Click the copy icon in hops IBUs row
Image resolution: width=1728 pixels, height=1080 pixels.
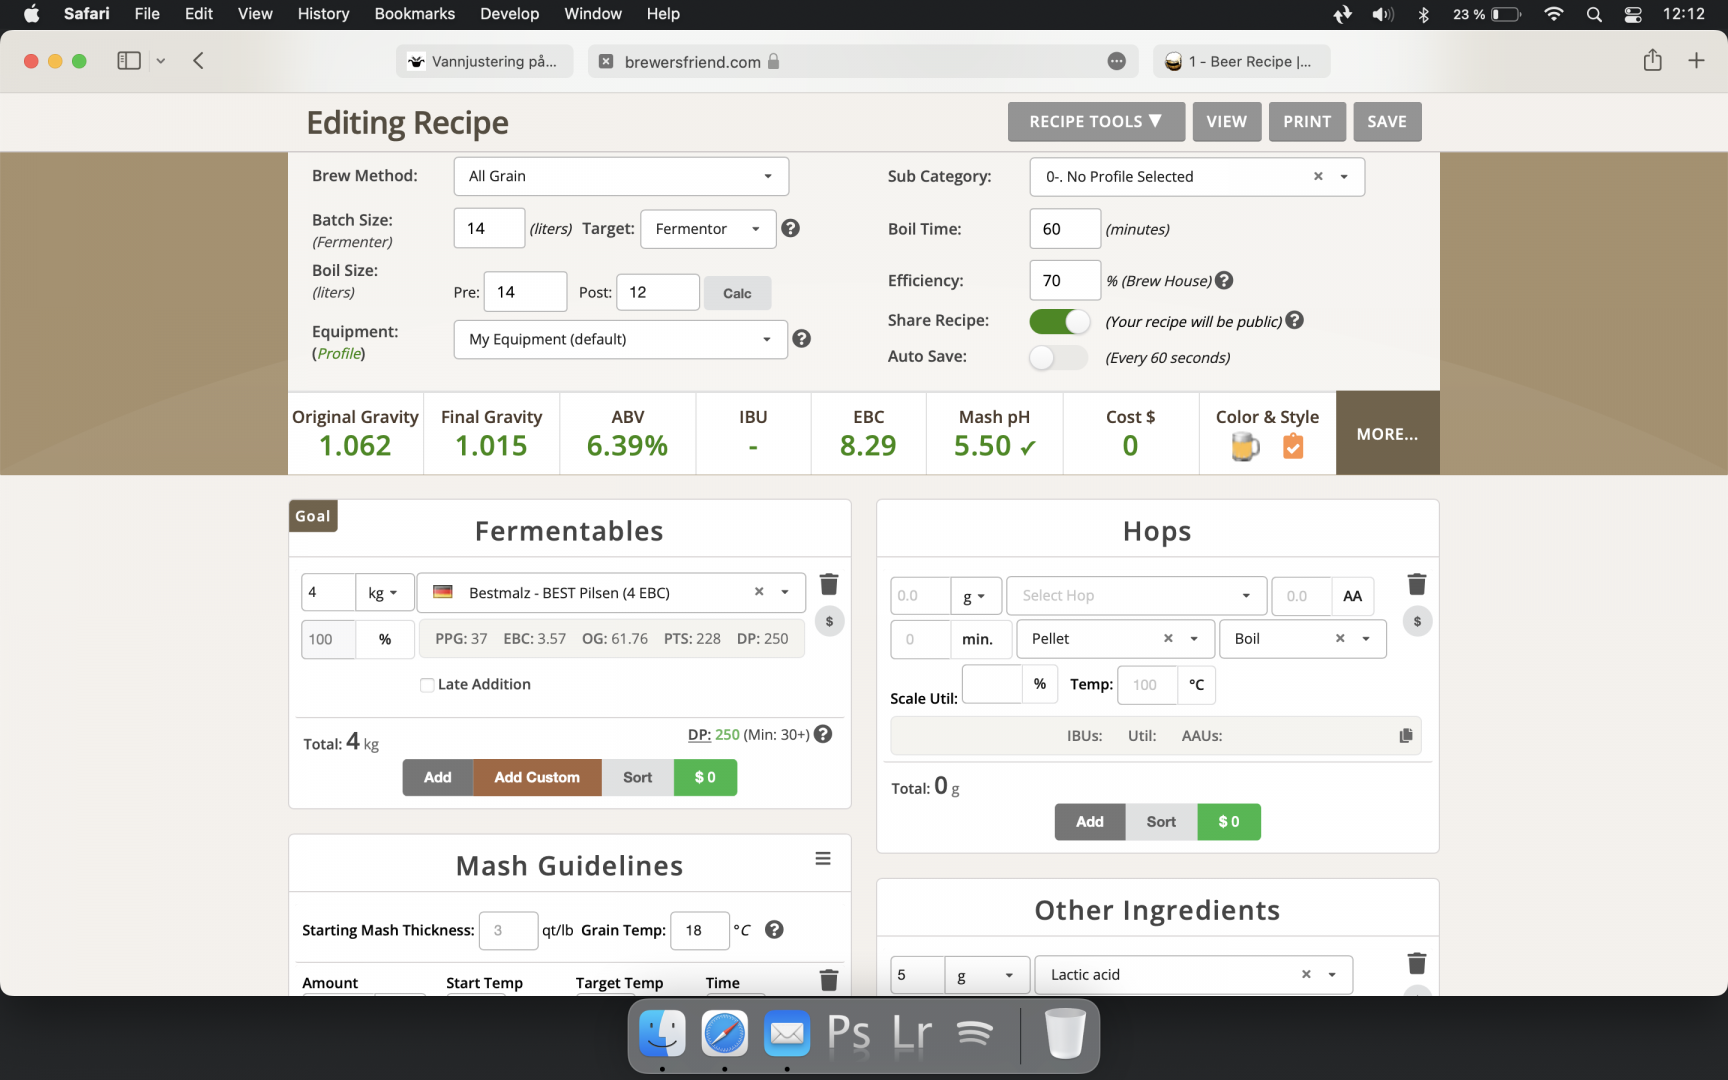[1406, 736]
